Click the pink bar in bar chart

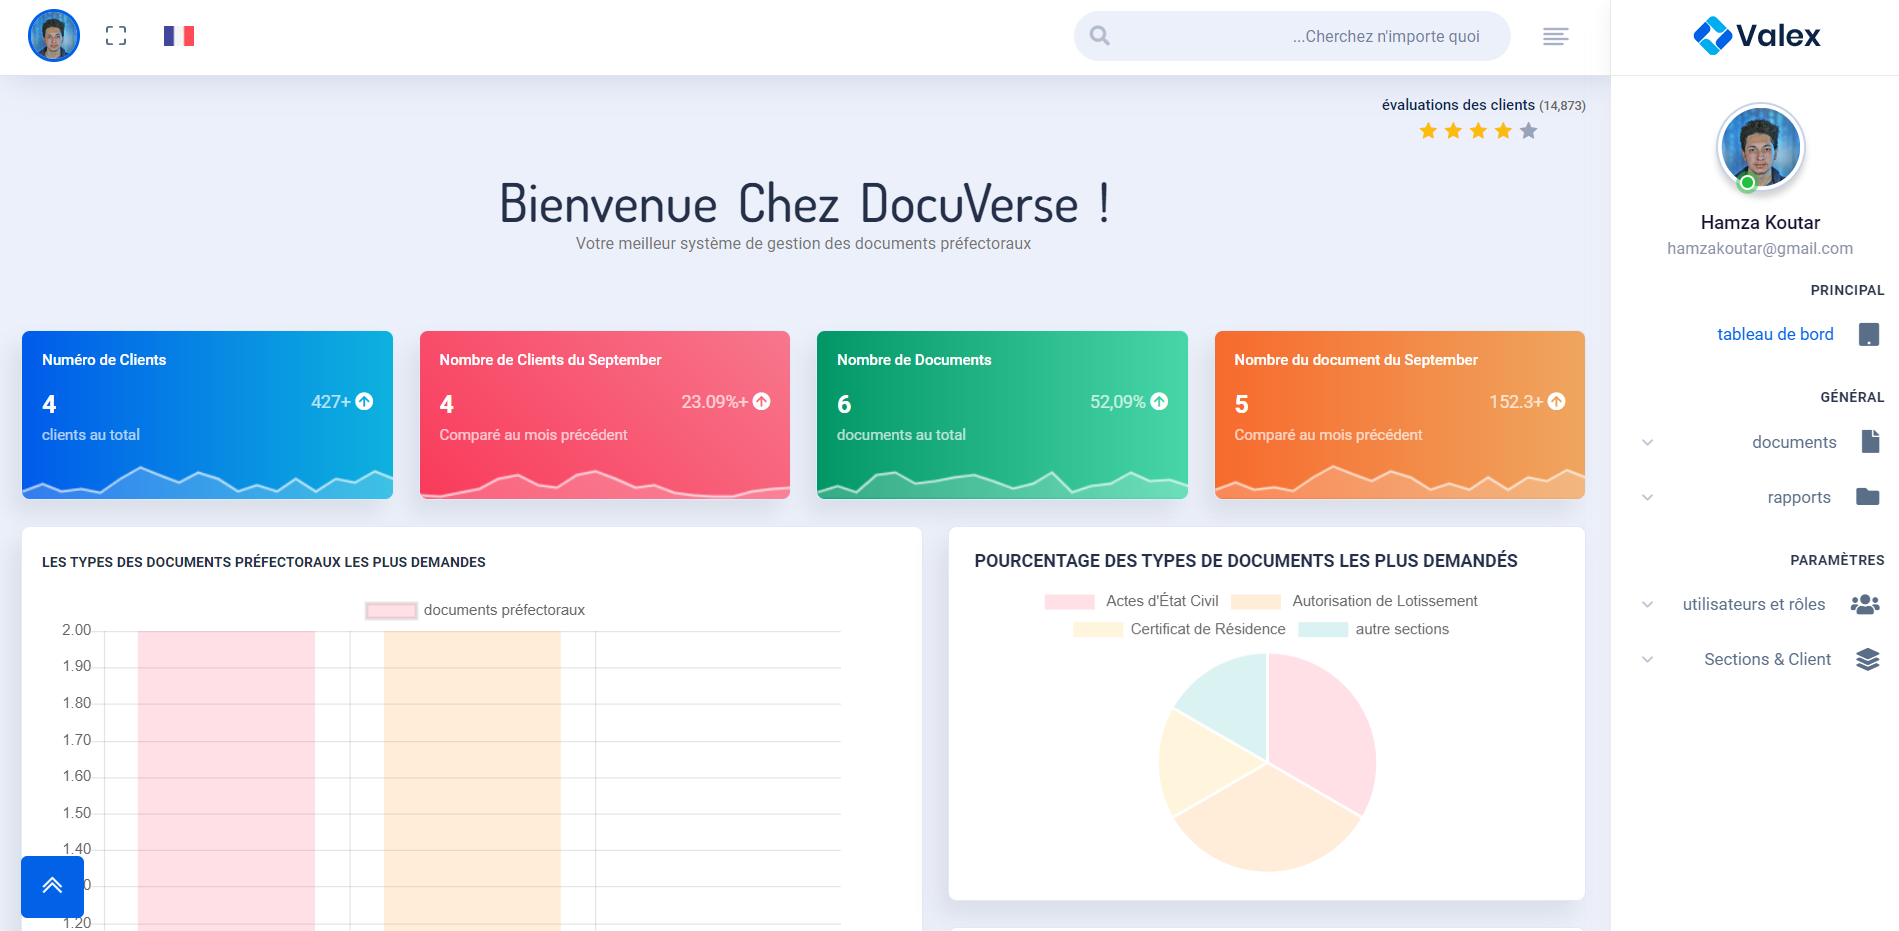pos(226,780)
